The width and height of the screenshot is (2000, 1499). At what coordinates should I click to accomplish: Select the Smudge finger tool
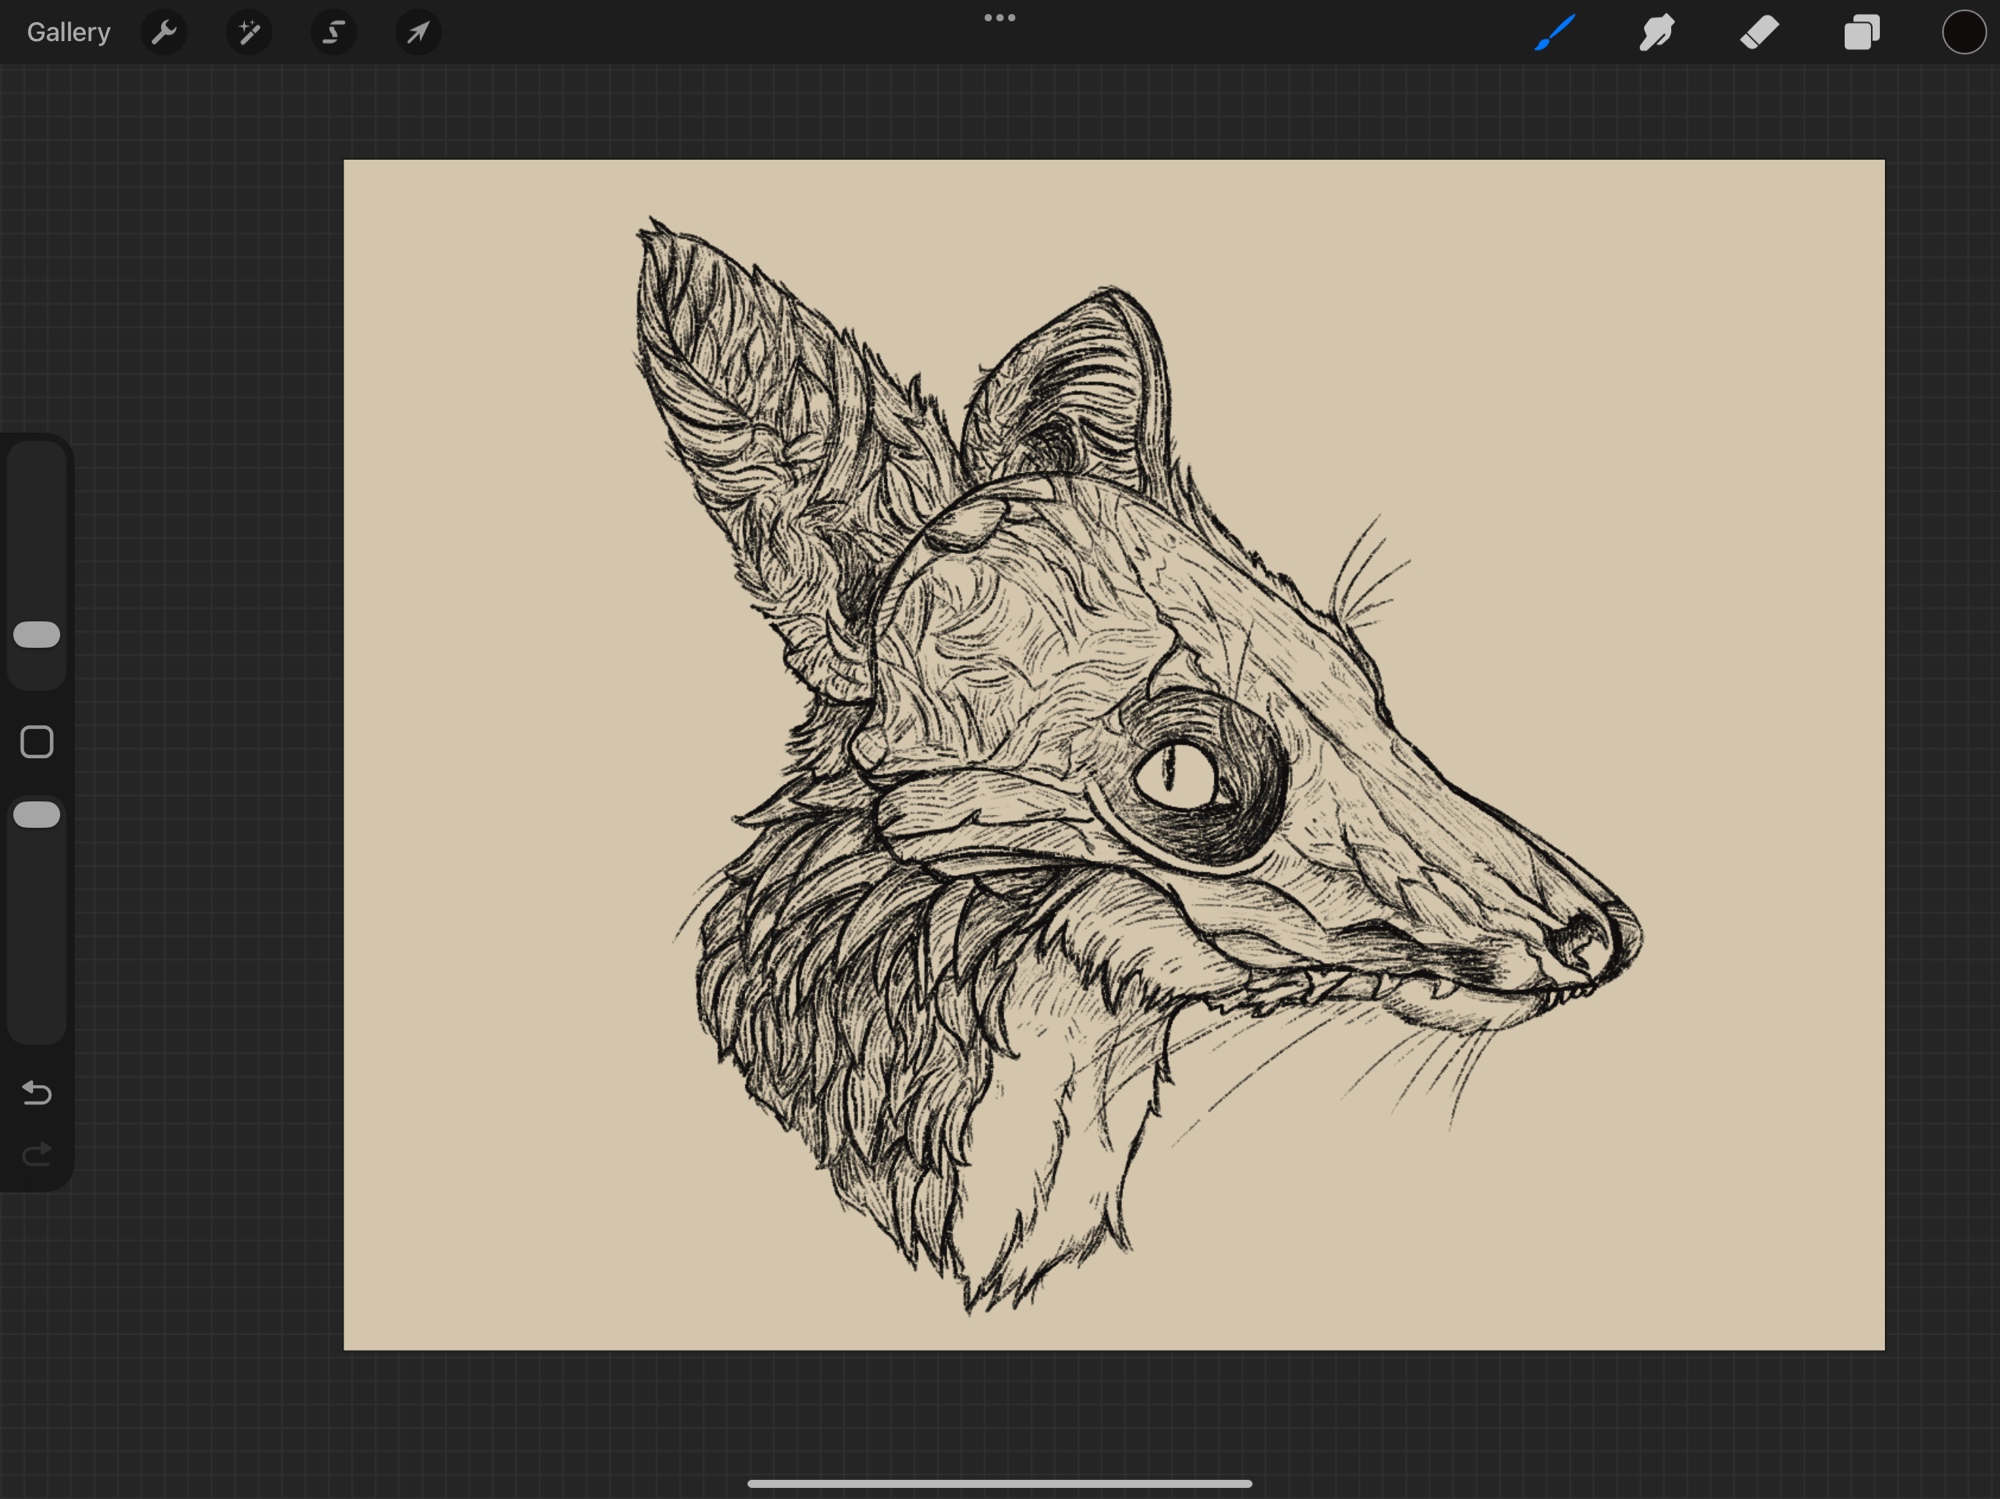click(1657, 33)
